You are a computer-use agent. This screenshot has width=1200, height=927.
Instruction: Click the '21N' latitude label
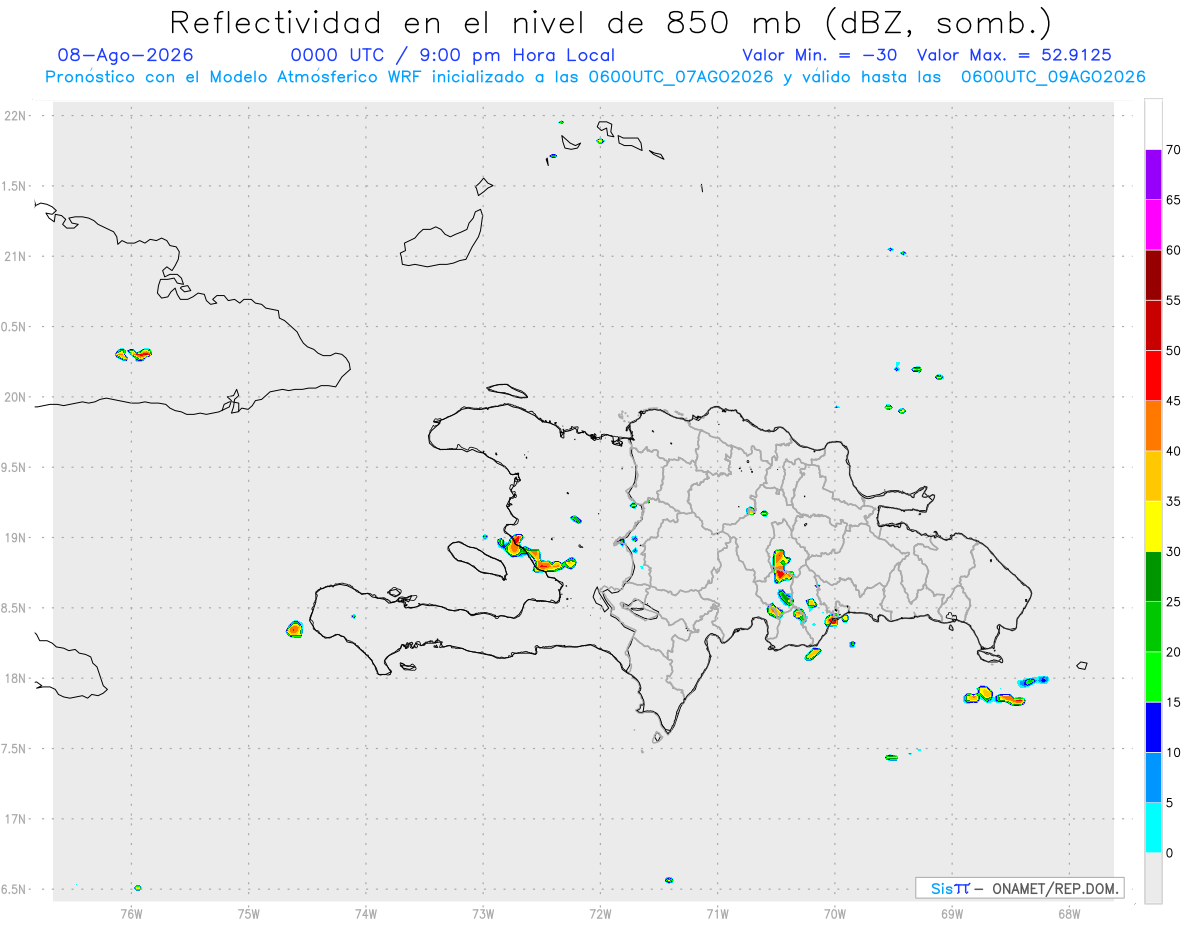click(x=17, y=256)
